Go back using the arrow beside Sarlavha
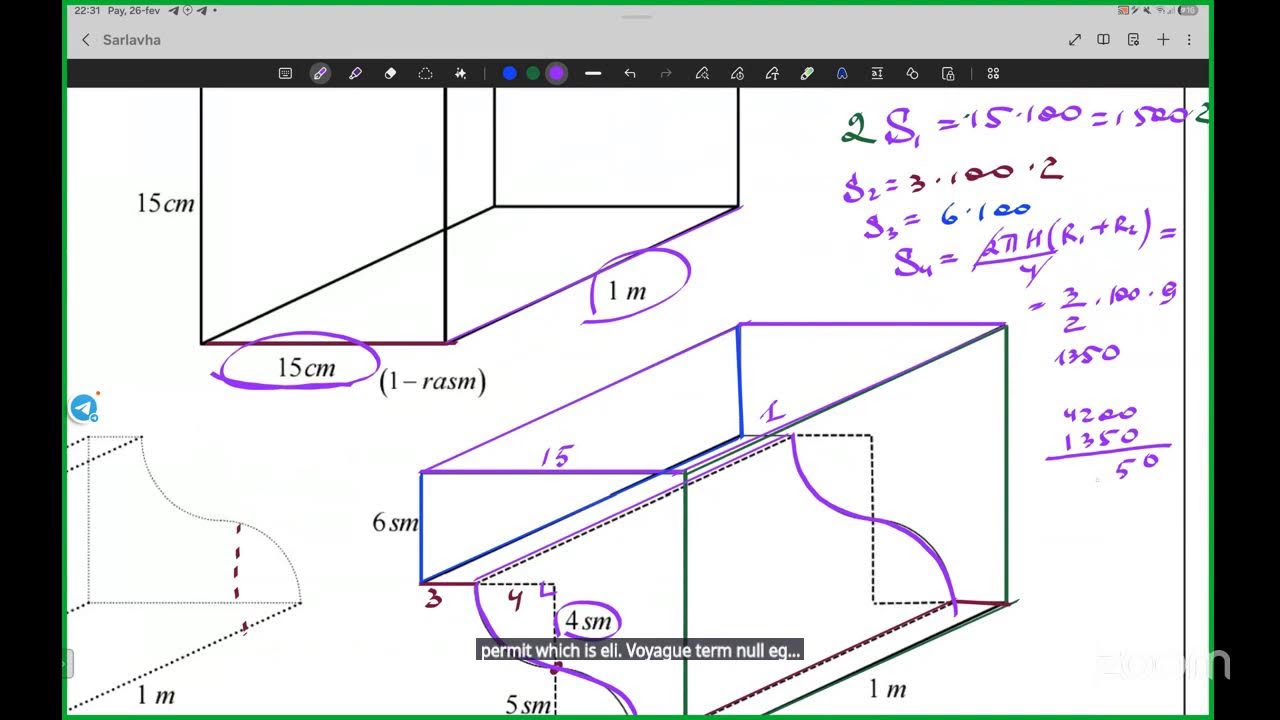Screen dimensions: 1280x720 click(85, 40)
